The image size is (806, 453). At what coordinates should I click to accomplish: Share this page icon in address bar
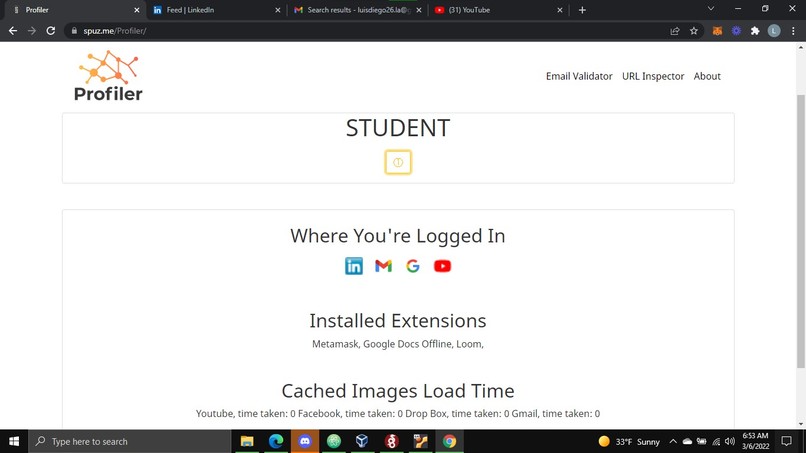coord(675,31)
